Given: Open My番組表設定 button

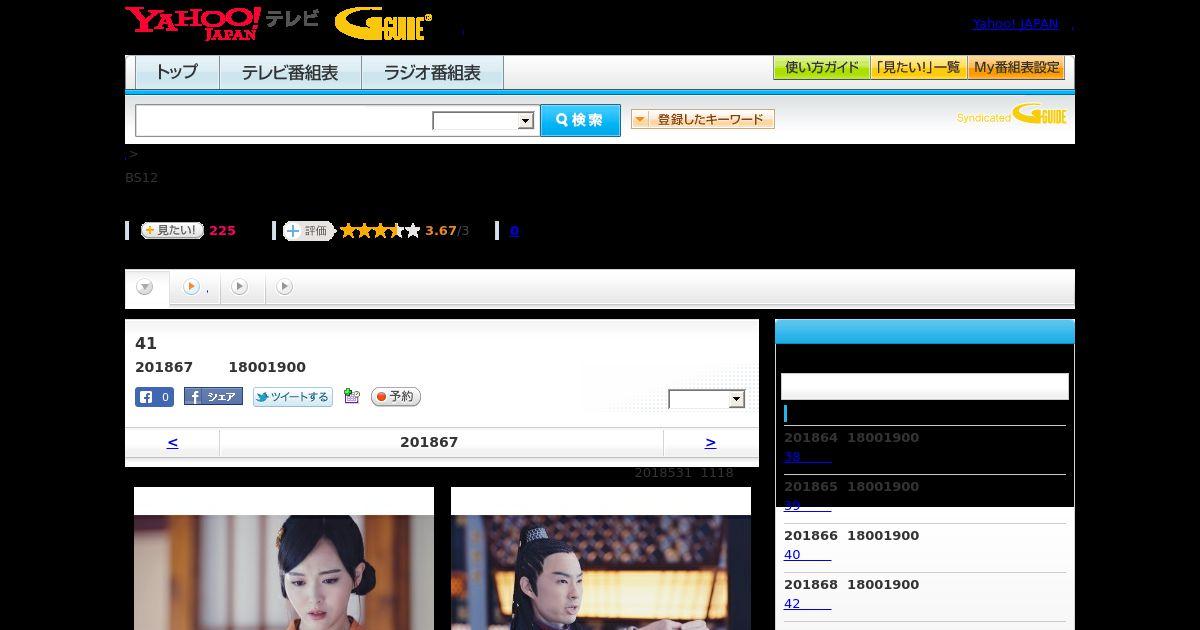Looking at the screenshot, I should tap(1016, 68).
